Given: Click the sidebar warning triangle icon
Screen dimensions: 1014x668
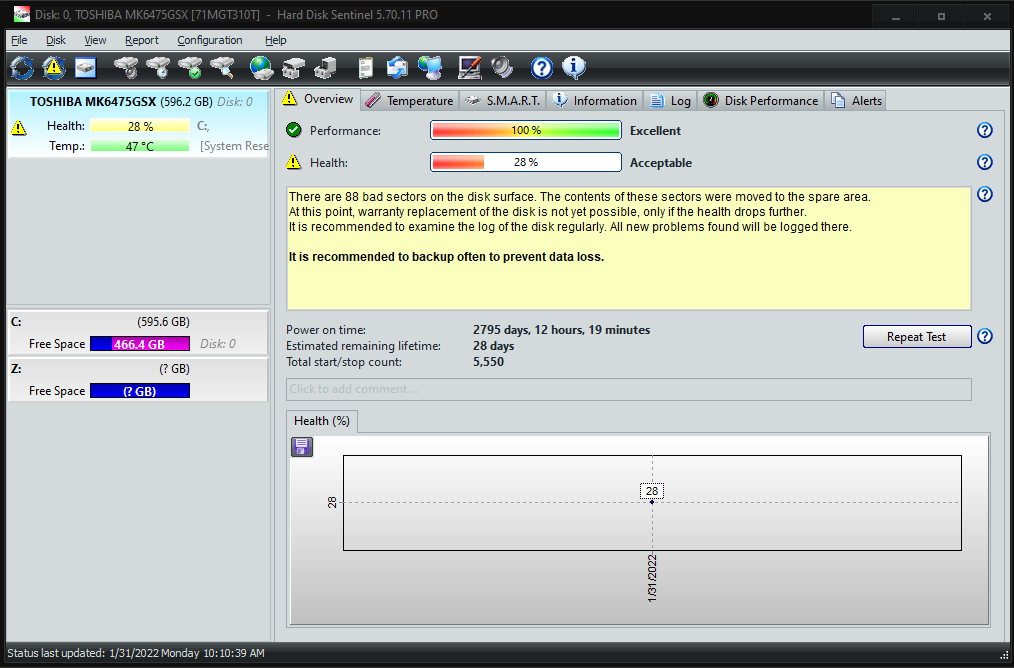Looking at the screenshot, I should tap(19, 128).
